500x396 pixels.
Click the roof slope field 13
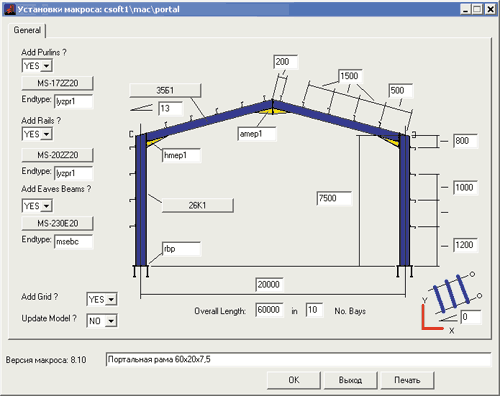click(170, 109)
